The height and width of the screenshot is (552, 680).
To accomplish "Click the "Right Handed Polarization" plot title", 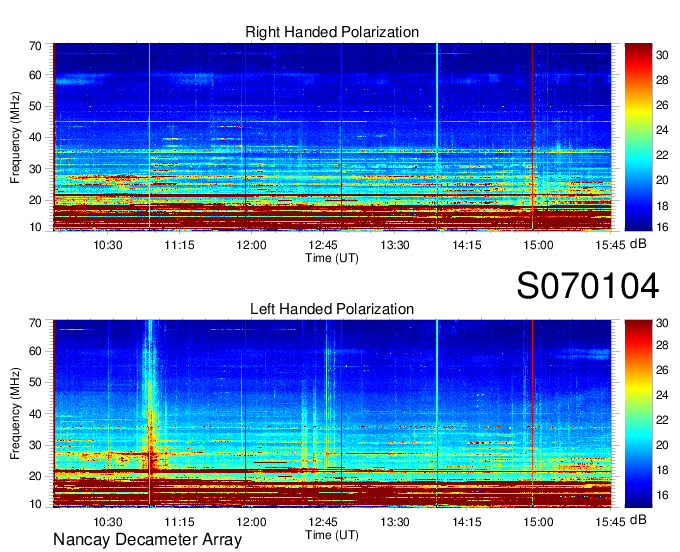I will [332, 32].
